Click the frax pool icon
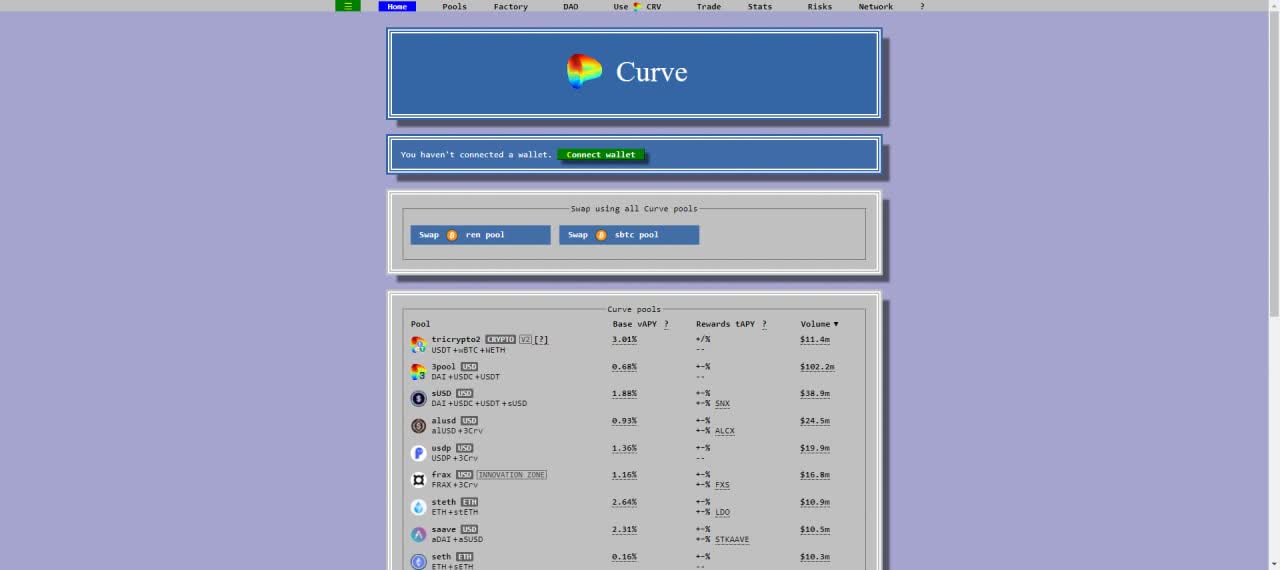The height and width of the screenshot is (570, 1280). tap(419, 479)
